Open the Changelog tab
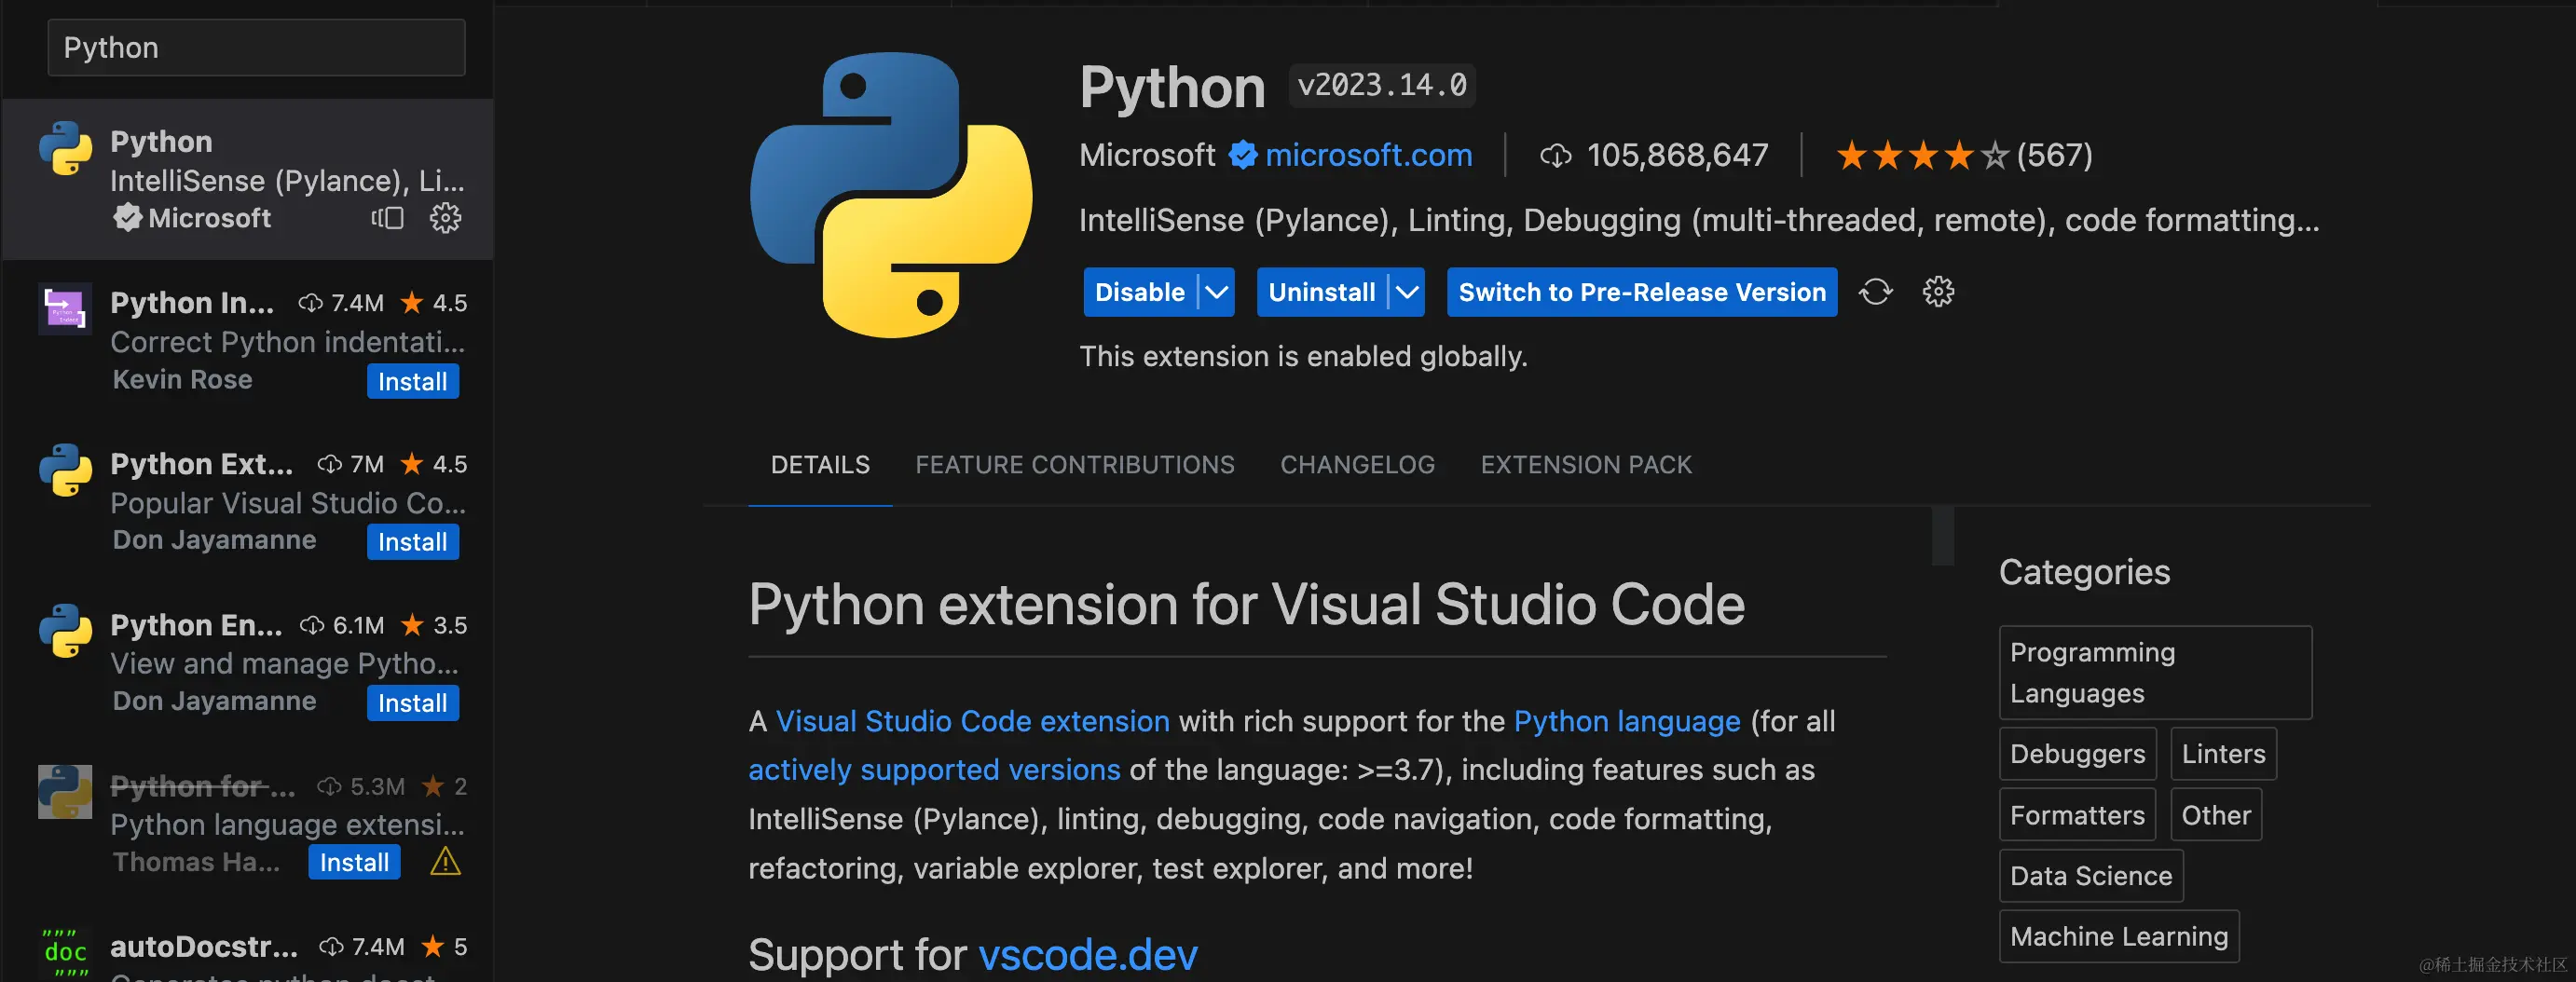The image size is (2576, 982). point(1357,465)
